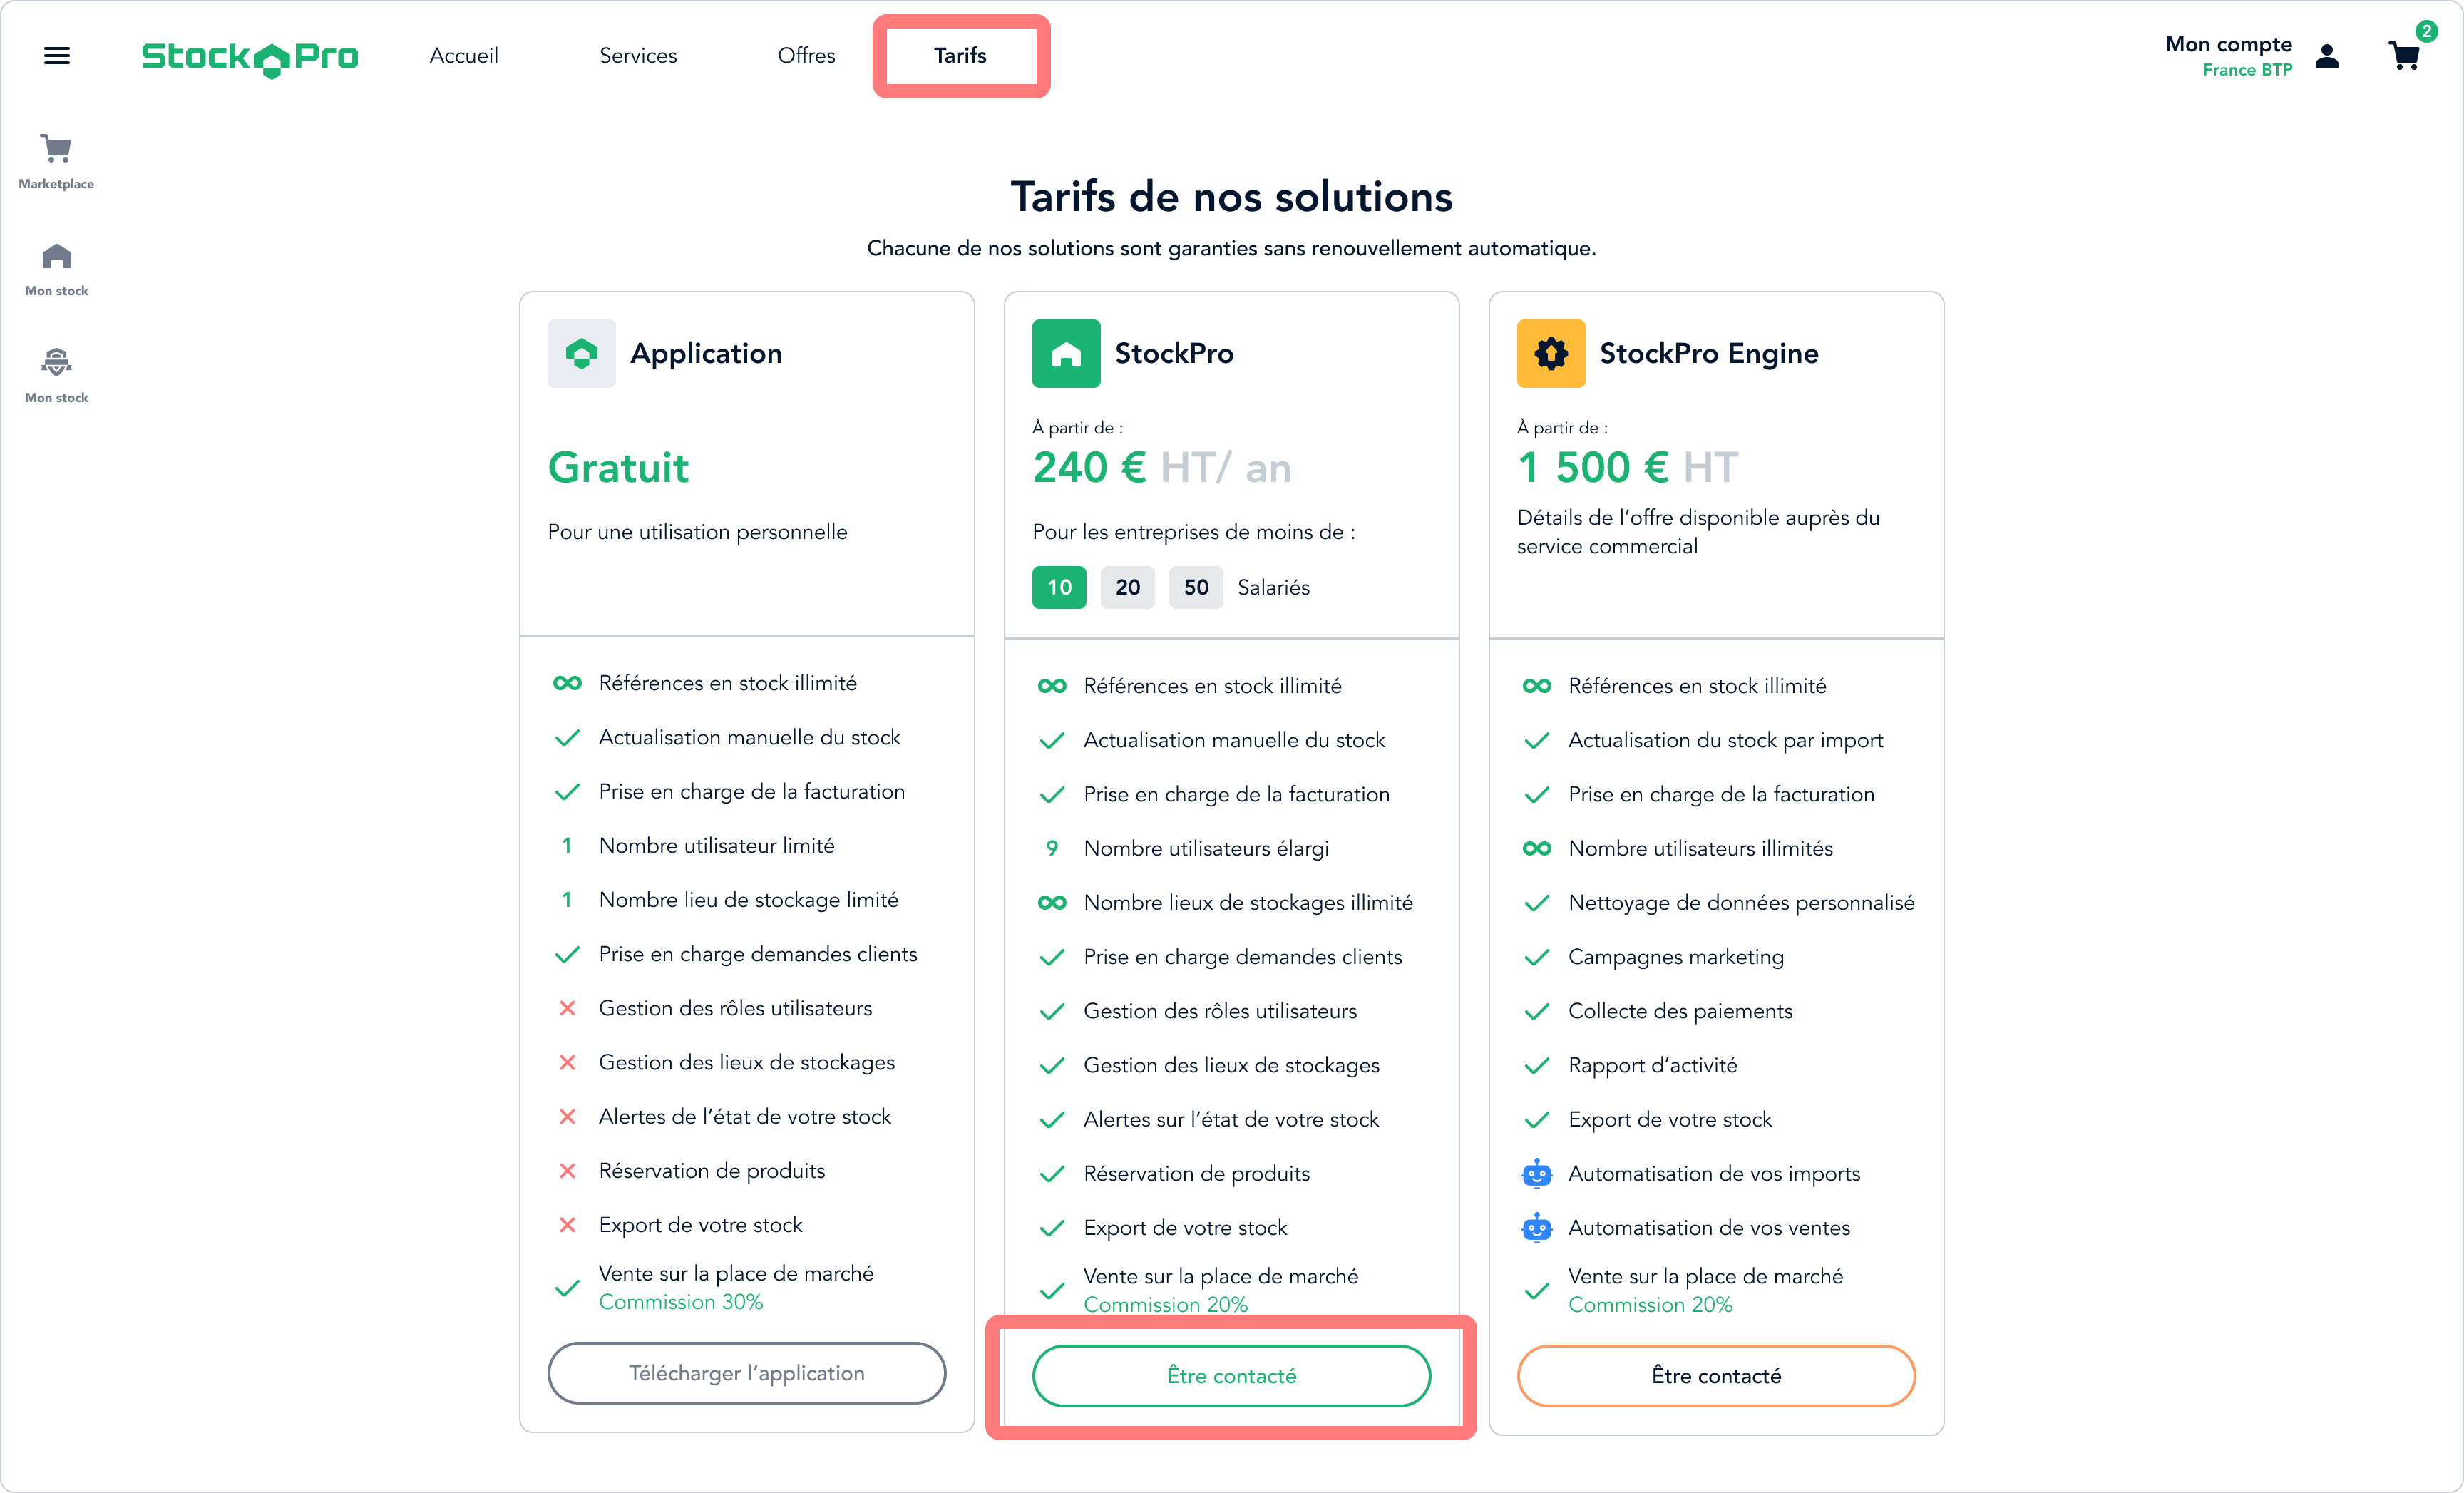The height and width of the screenshot is (1493, 2464).
Task: Click Export de votre stock in StockPro Engine
Action: click(1670, 1120)
